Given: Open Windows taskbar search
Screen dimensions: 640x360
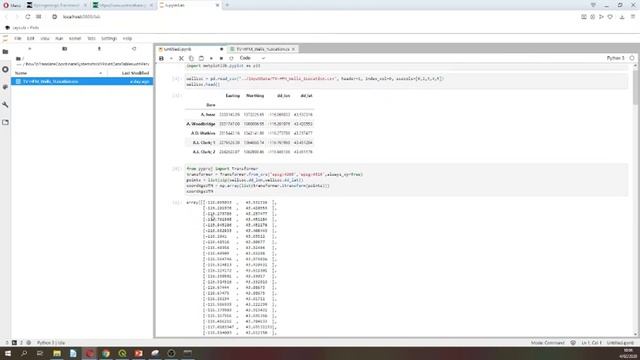Looking at the screenshot, I should pos(24,353).
